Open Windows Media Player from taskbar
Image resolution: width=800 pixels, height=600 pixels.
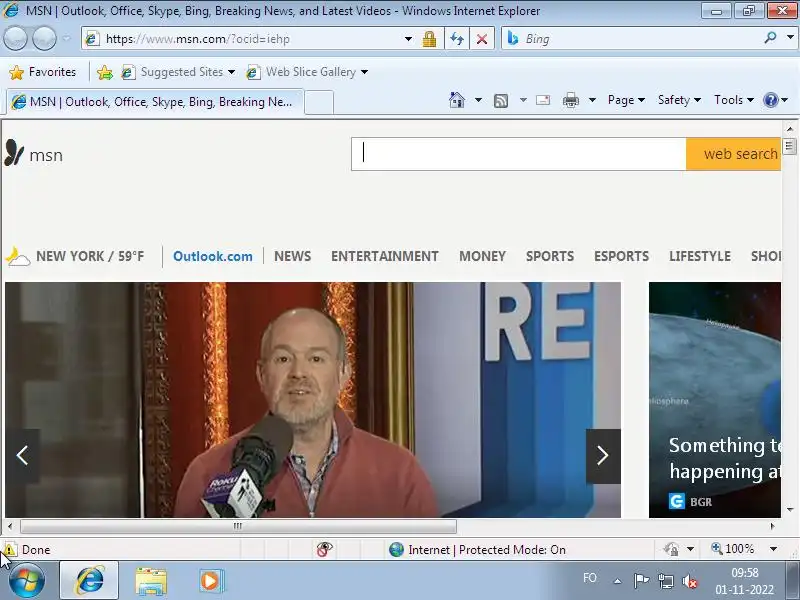click(211, 581)
